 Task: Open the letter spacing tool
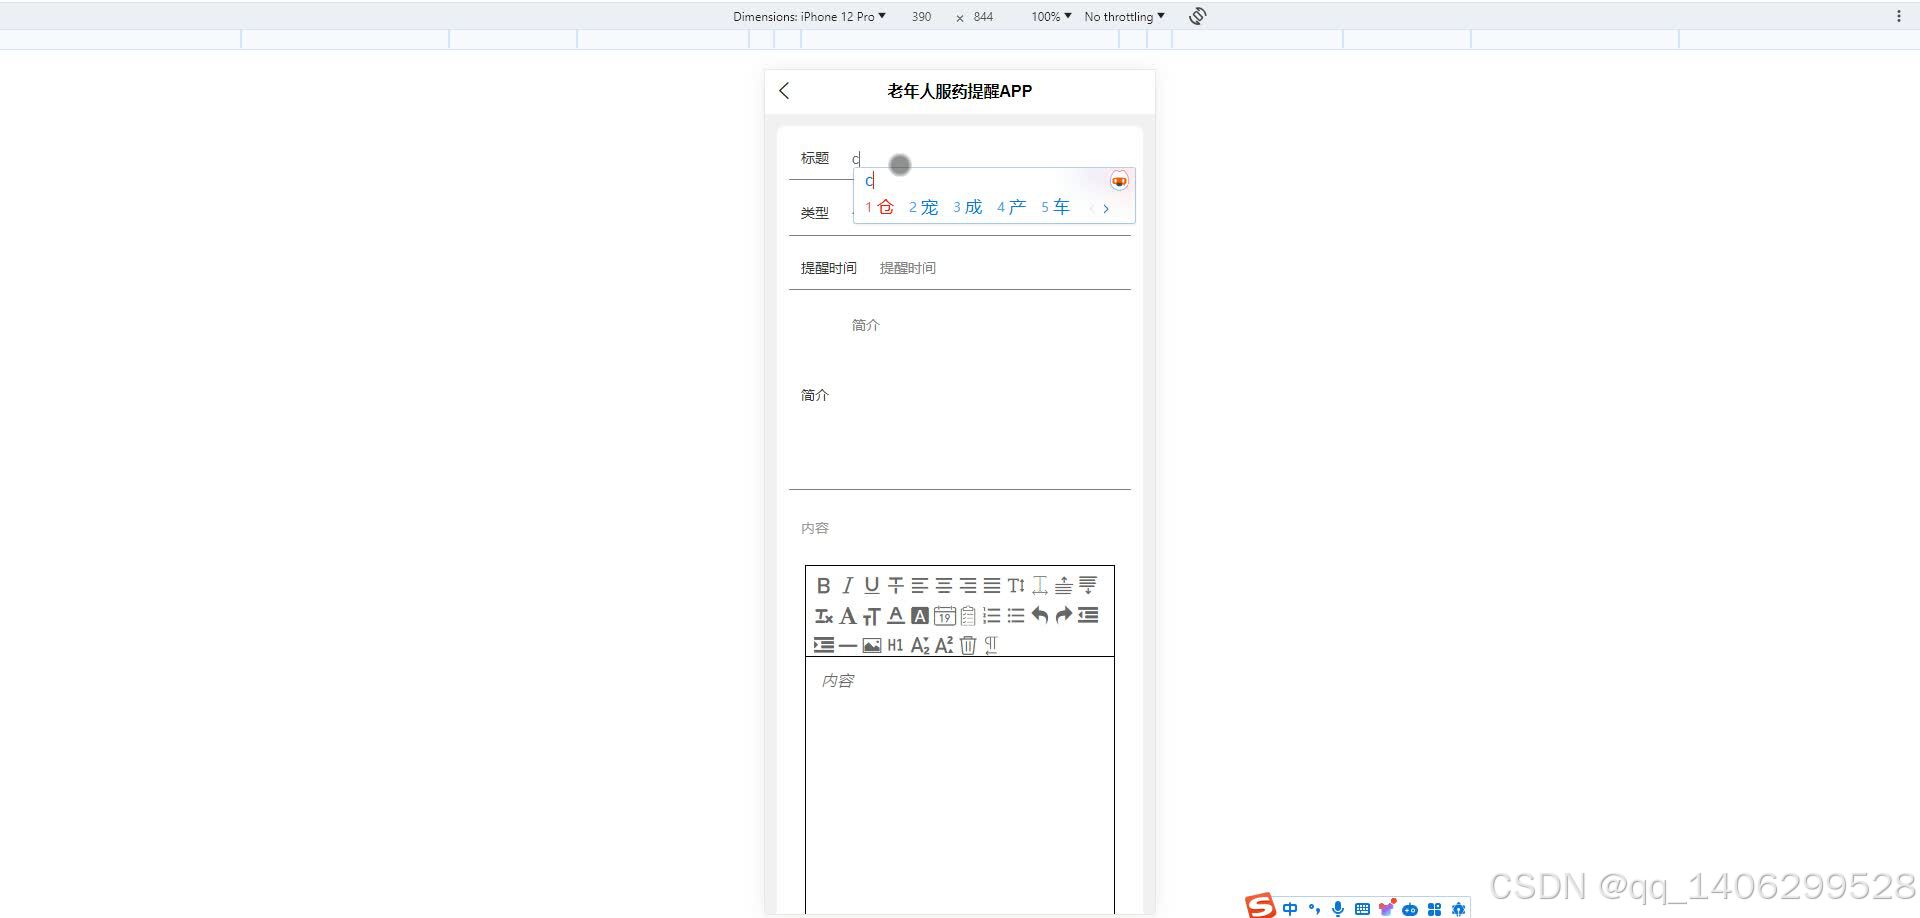point(1039,586)
